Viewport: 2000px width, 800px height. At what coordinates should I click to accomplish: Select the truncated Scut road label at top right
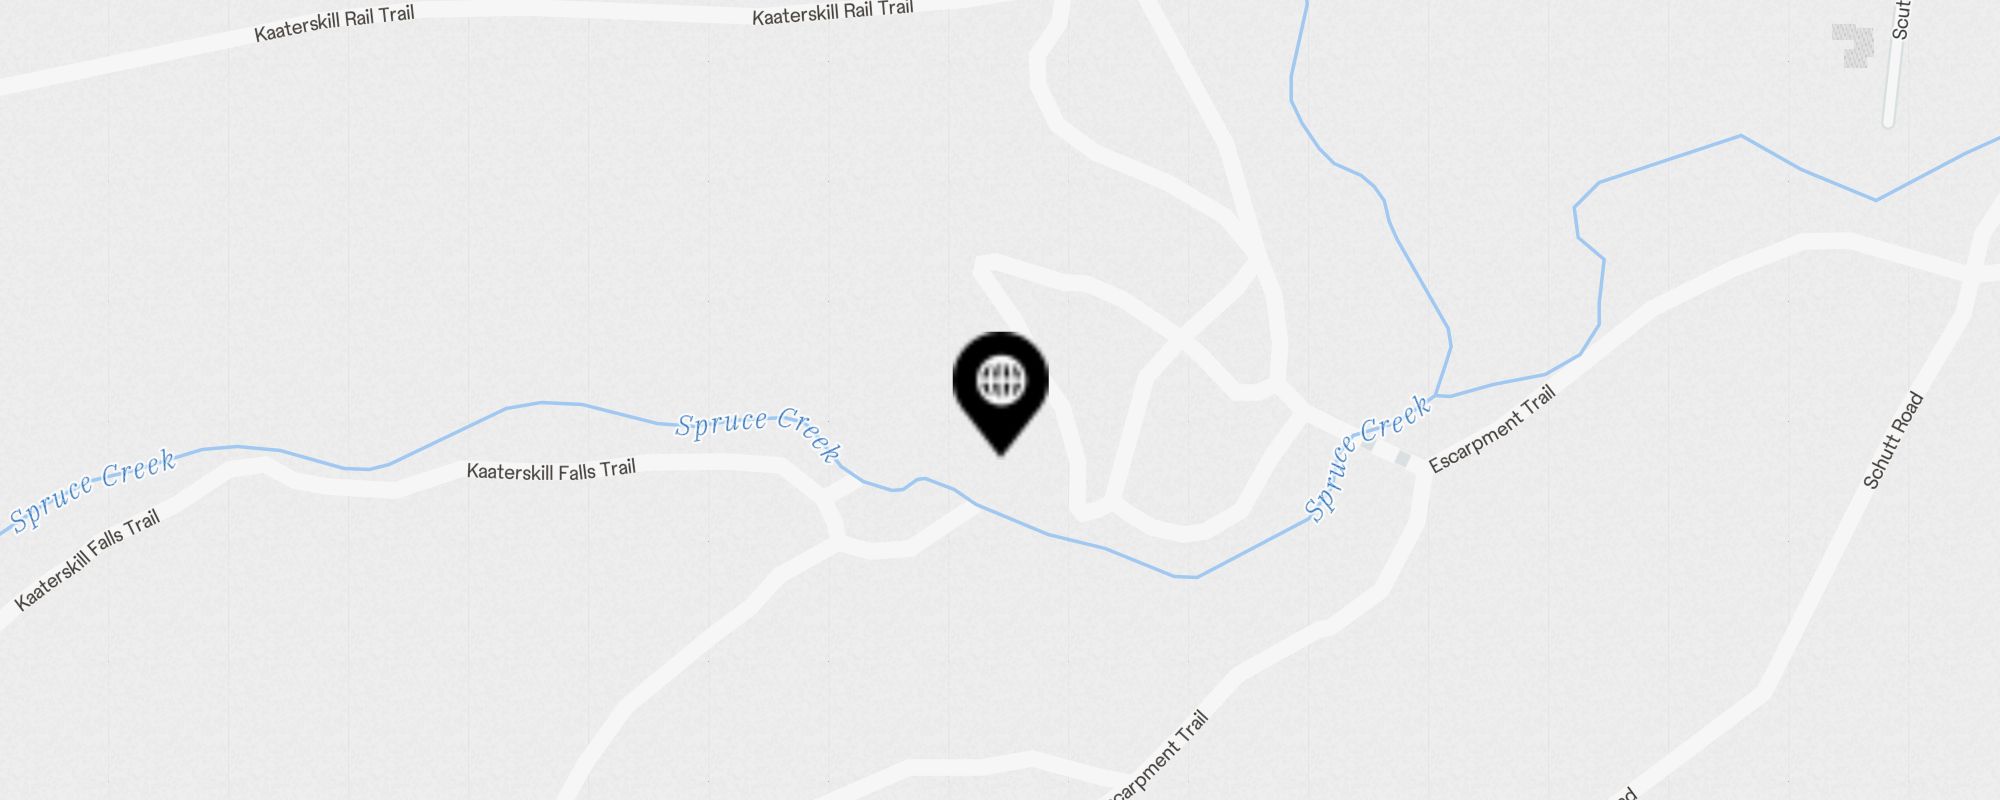1900,19
